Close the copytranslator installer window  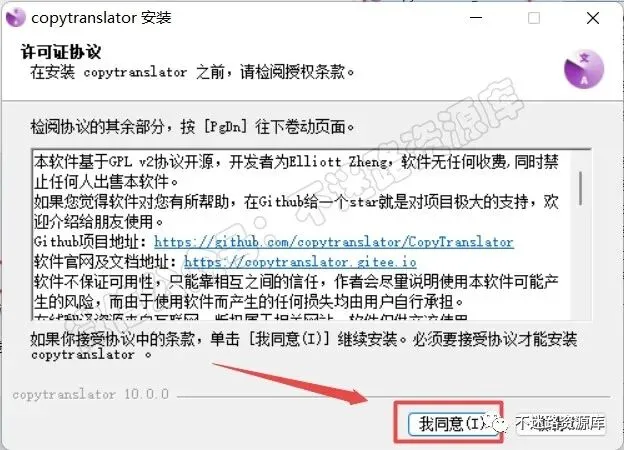click(x=593, y=18)
